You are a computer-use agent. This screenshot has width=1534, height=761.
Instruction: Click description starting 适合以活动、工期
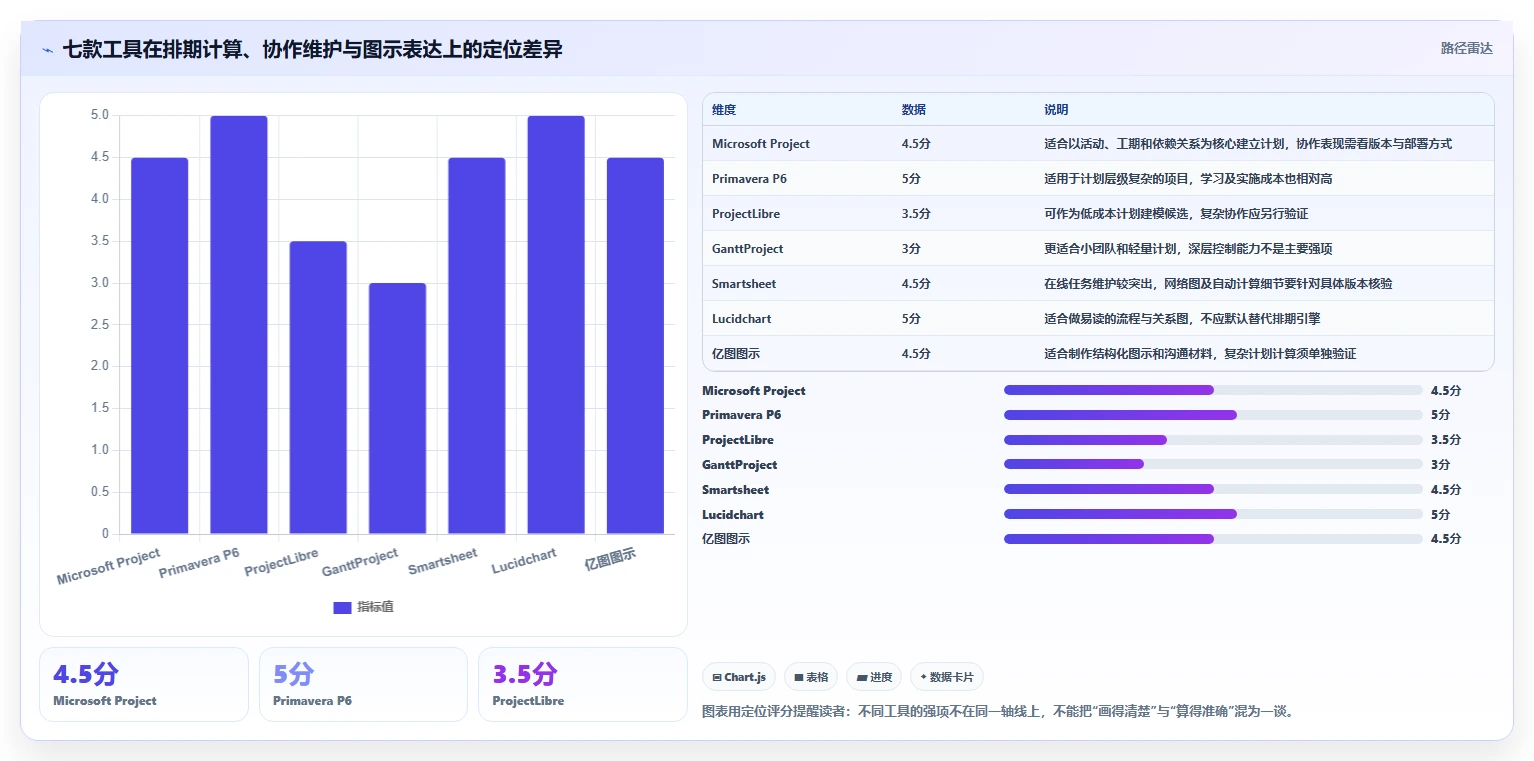[x=1248, y=144]
